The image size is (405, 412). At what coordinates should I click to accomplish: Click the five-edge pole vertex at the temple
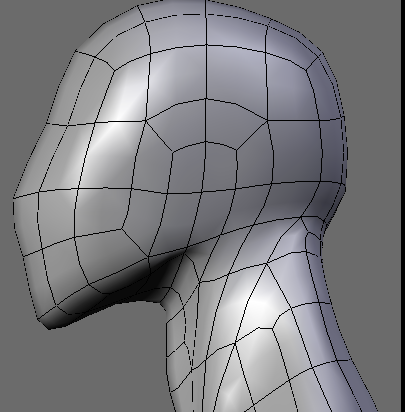[x=145, y=120]
